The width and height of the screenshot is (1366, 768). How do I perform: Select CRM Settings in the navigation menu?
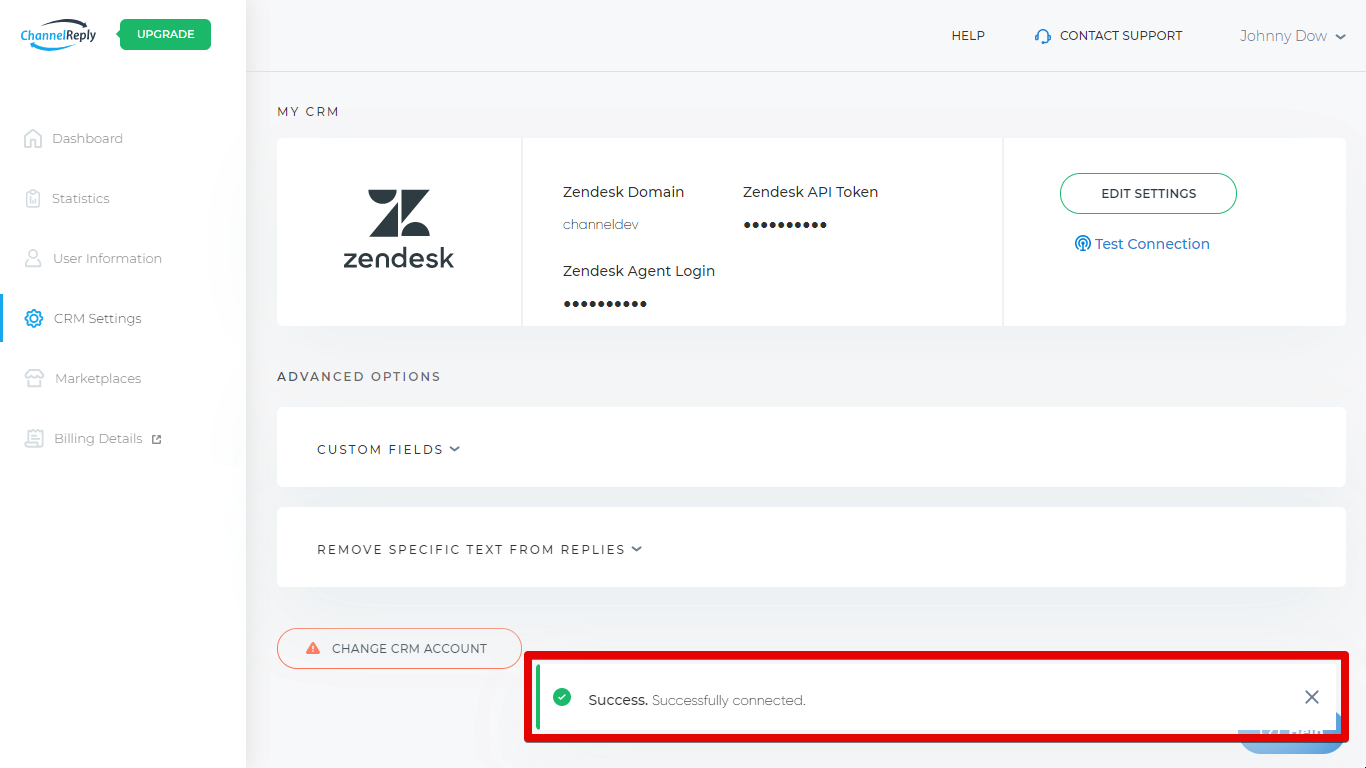(x=96, y=318)
